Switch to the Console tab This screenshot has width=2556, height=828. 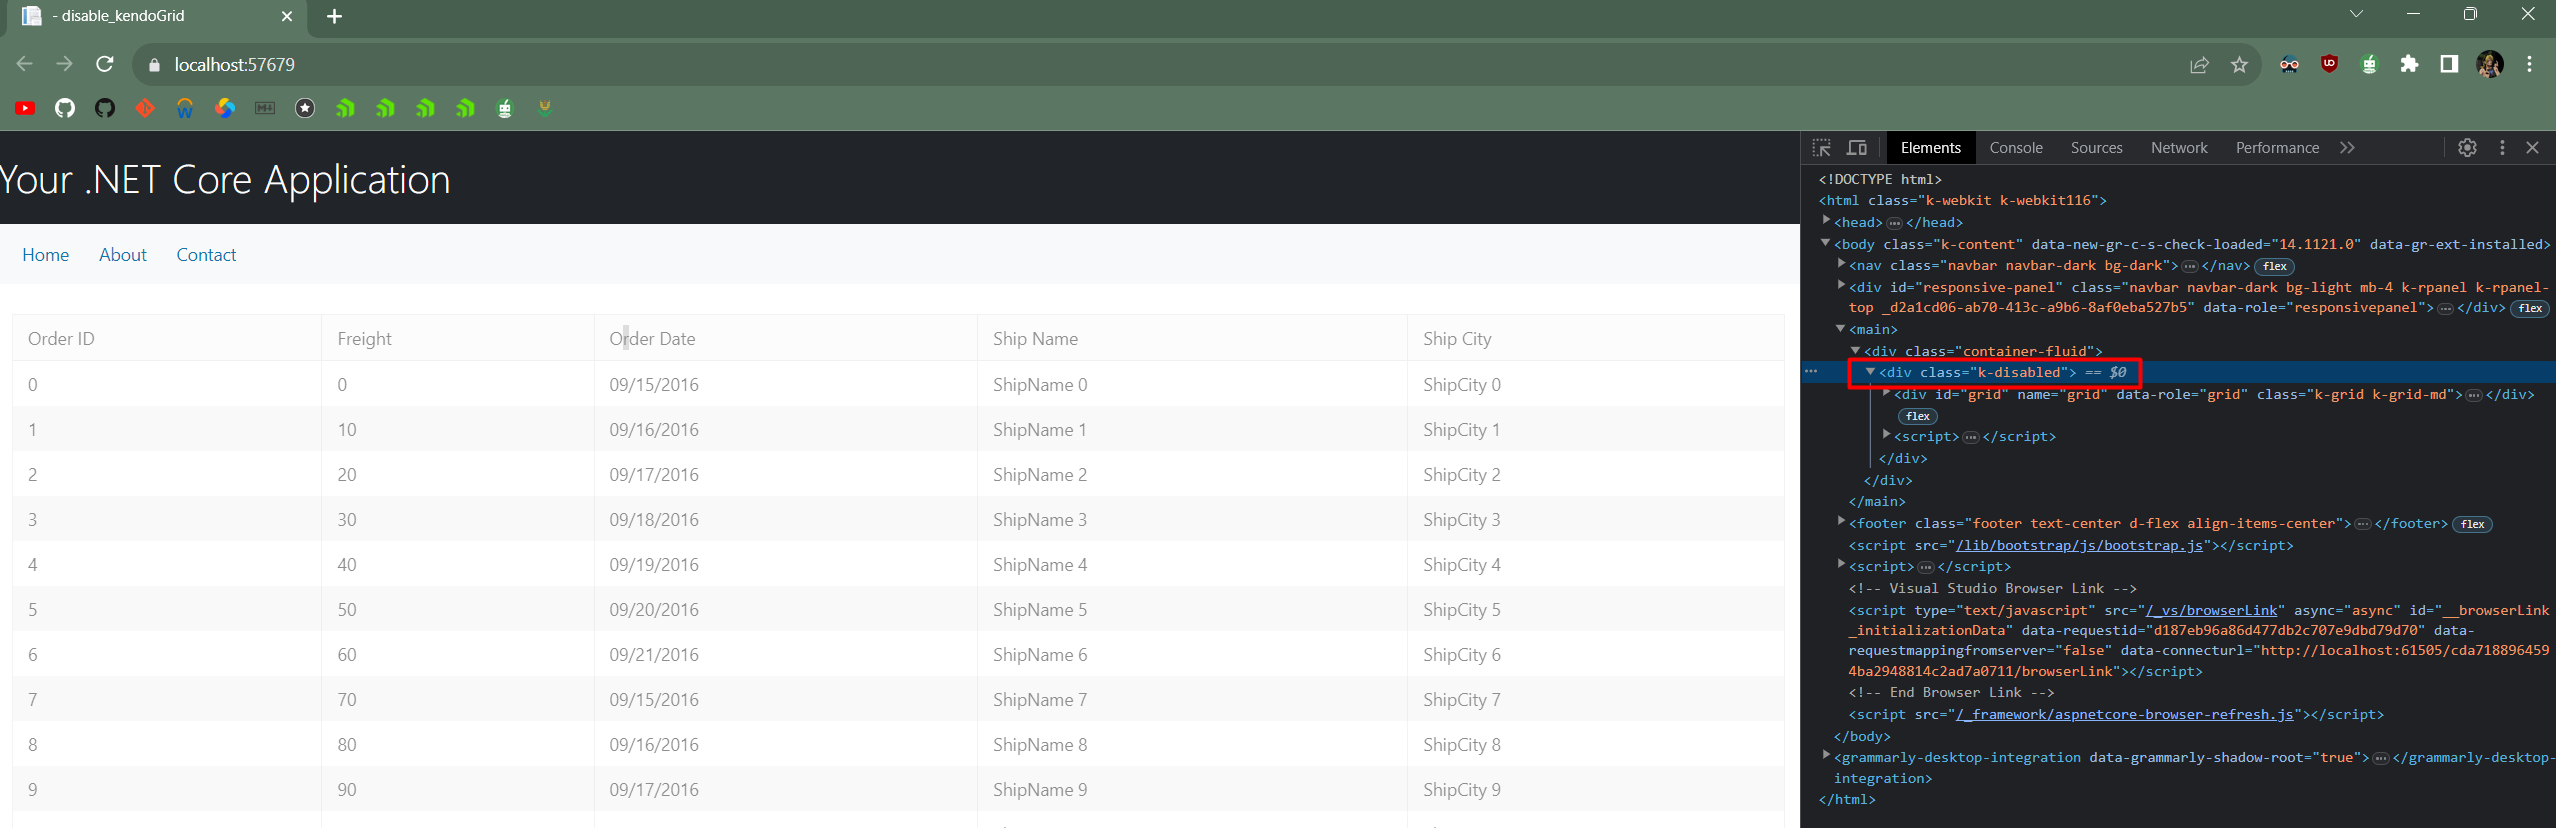click(2015, 148)
